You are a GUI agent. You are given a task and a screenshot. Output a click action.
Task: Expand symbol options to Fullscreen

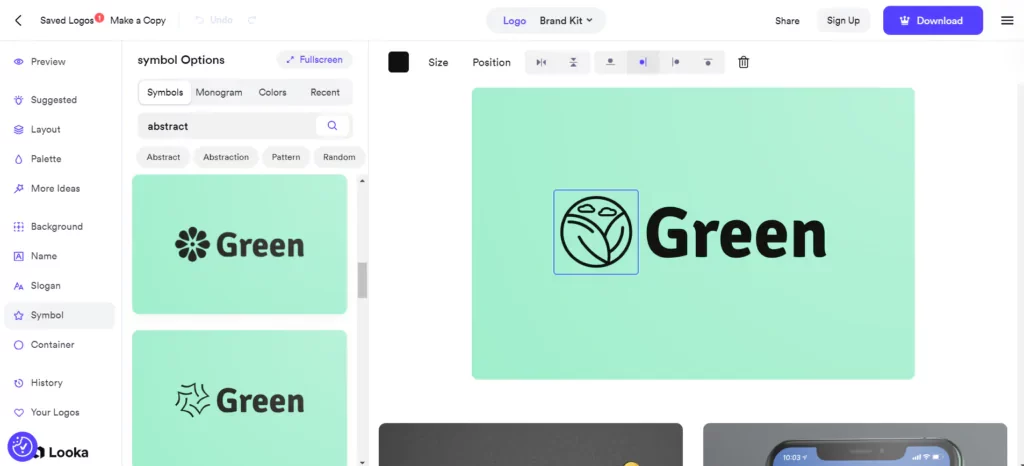pos(315,59)
